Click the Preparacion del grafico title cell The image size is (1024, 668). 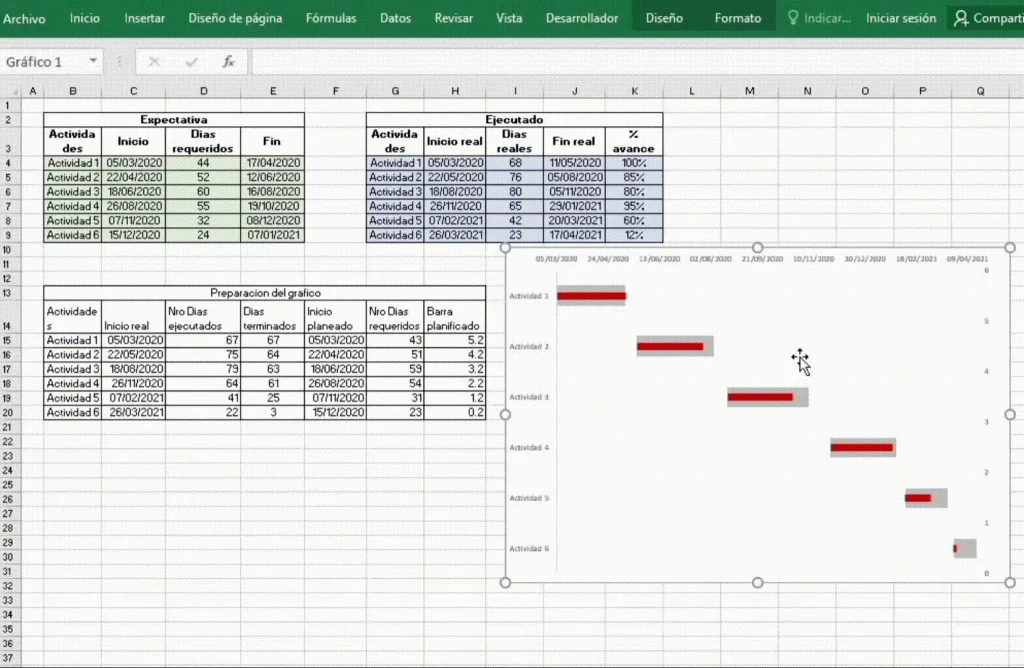click(265, 293)
